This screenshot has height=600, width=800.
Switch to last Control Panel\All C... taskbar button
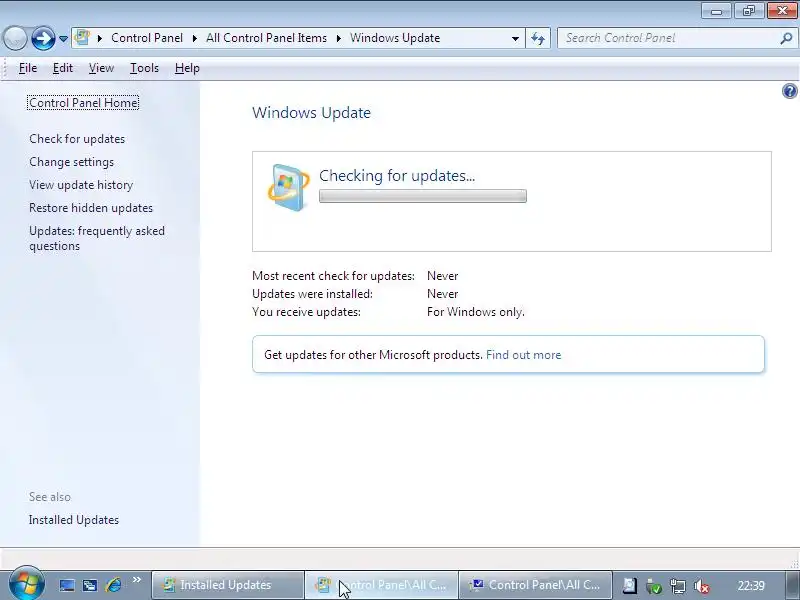tap(535, 585)
